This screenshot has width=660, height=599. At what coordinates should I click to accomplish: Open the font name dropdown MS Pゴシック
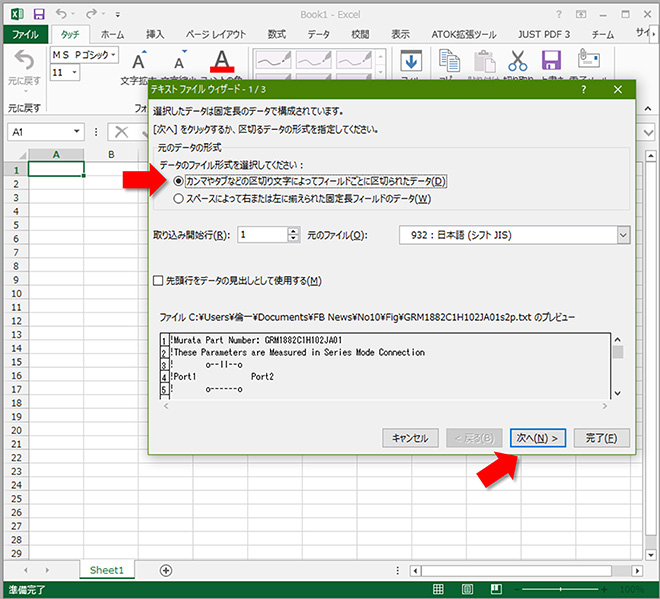pyautogui.click(x=113, y=55)
